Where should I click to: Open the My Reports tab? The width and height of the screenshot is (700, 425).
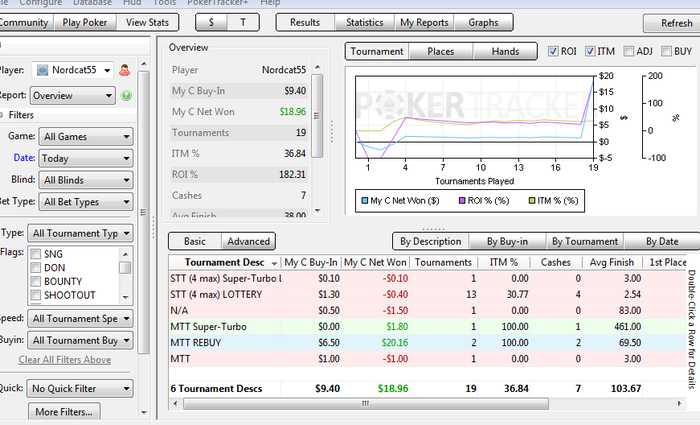(424, 22)
